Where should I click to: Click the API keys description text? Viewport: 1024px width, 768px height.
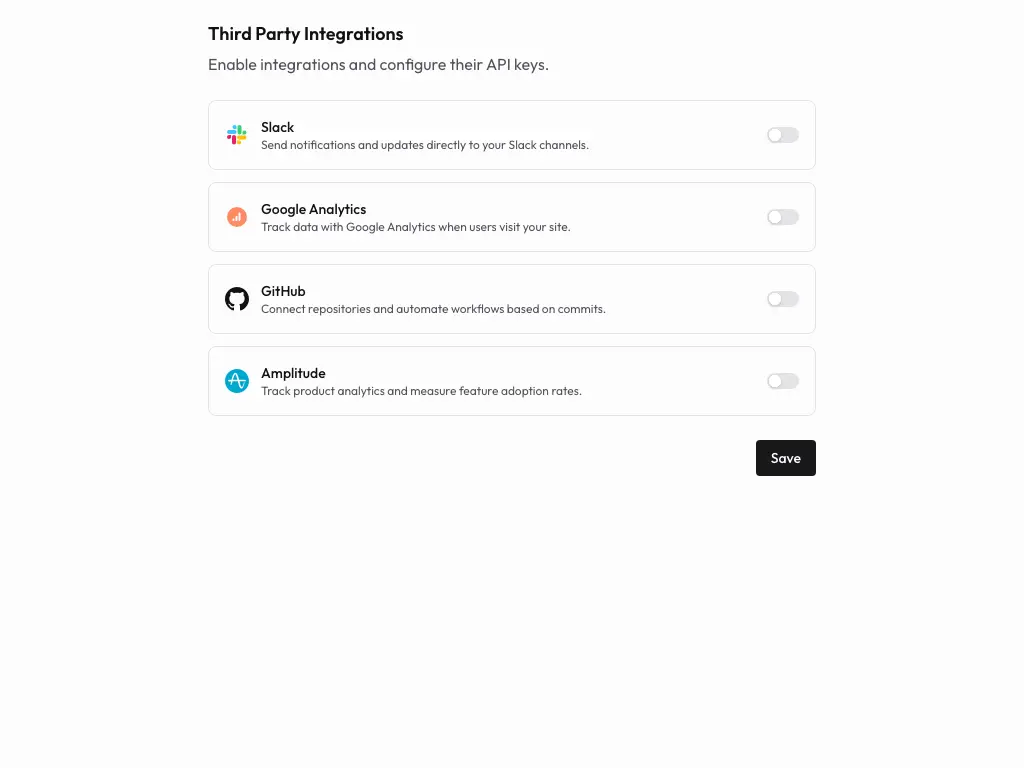click(378, 64)
